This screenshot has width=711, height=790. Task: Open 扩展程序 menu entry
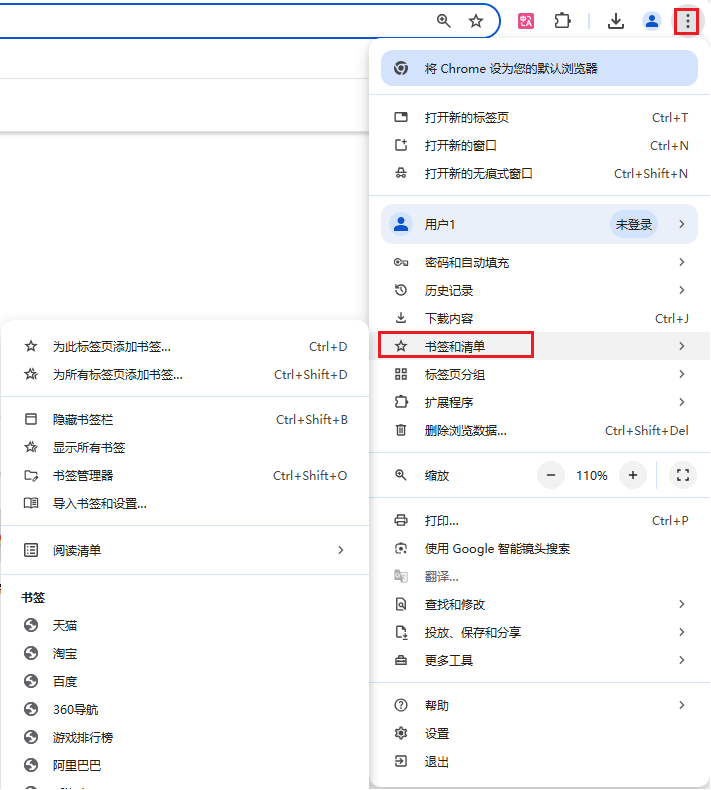539,403
